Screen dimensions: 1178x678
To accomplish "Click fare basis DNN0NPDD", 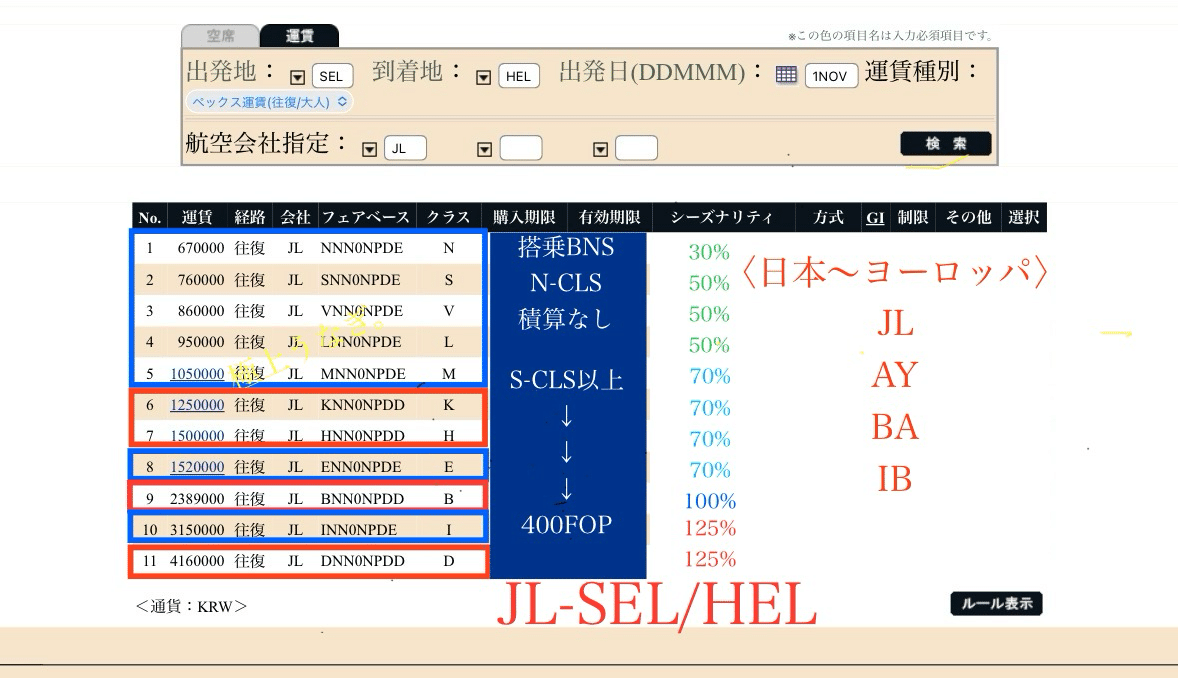I will tap(362, 561).
